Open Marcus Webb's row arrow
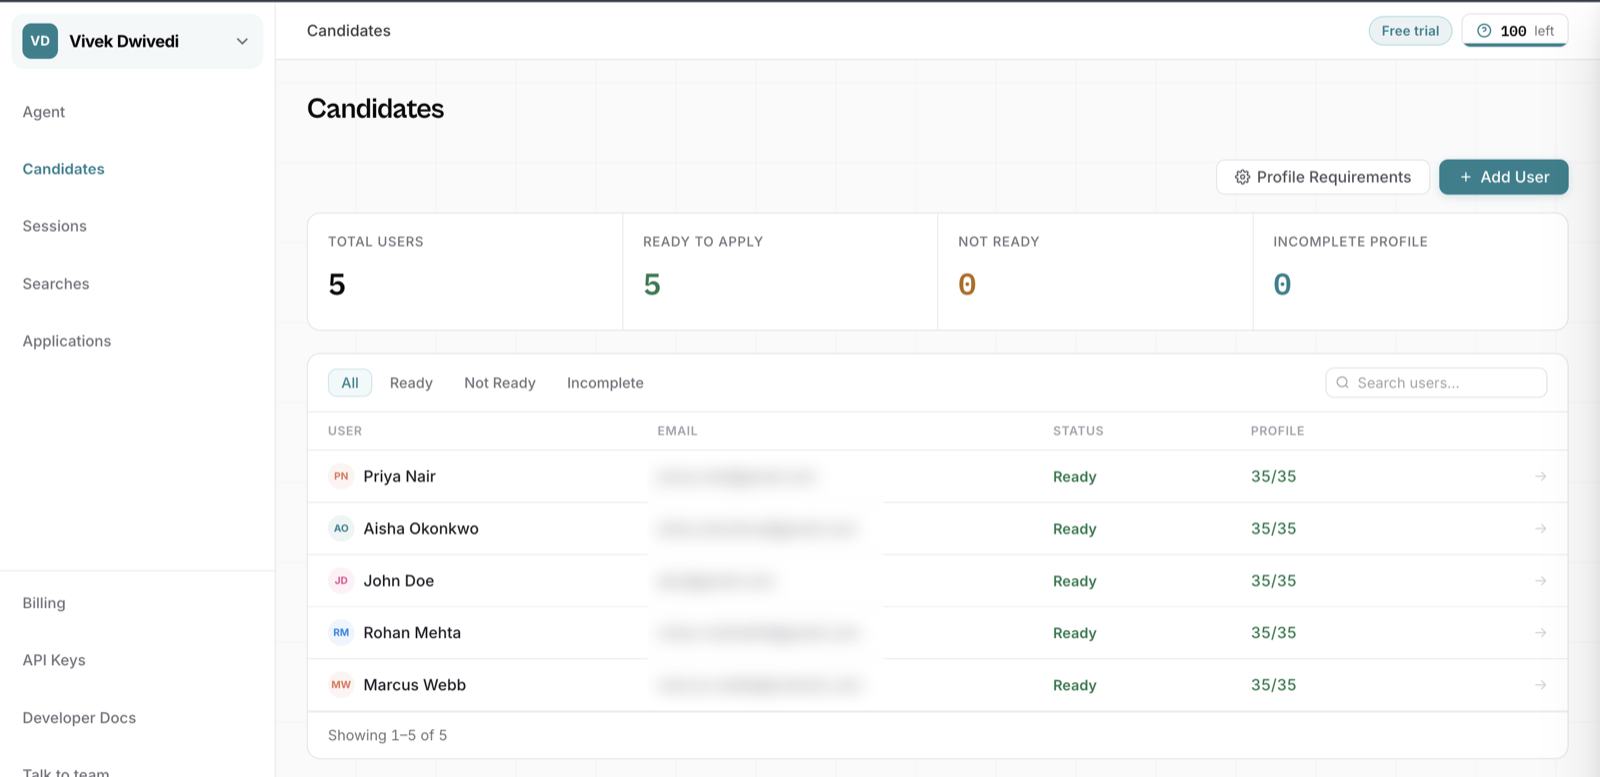The image size is (1600, 777). click(1540, 685)
